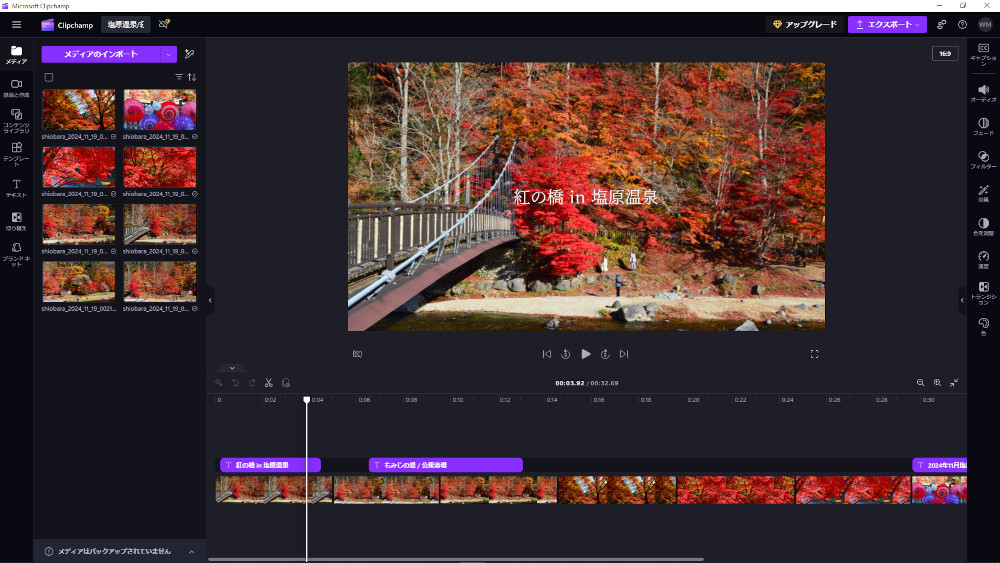This screenshot has height=563, width=1000.
Task: Open the WM account avatar menu
Action: (985, 25)
